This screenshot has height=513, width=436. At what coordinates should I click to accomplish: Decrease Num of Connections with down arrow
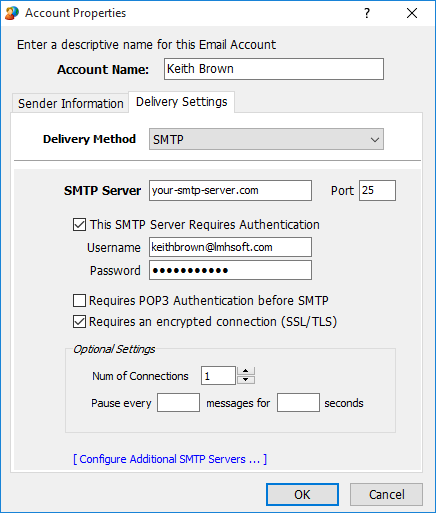(x=246, y=380)
